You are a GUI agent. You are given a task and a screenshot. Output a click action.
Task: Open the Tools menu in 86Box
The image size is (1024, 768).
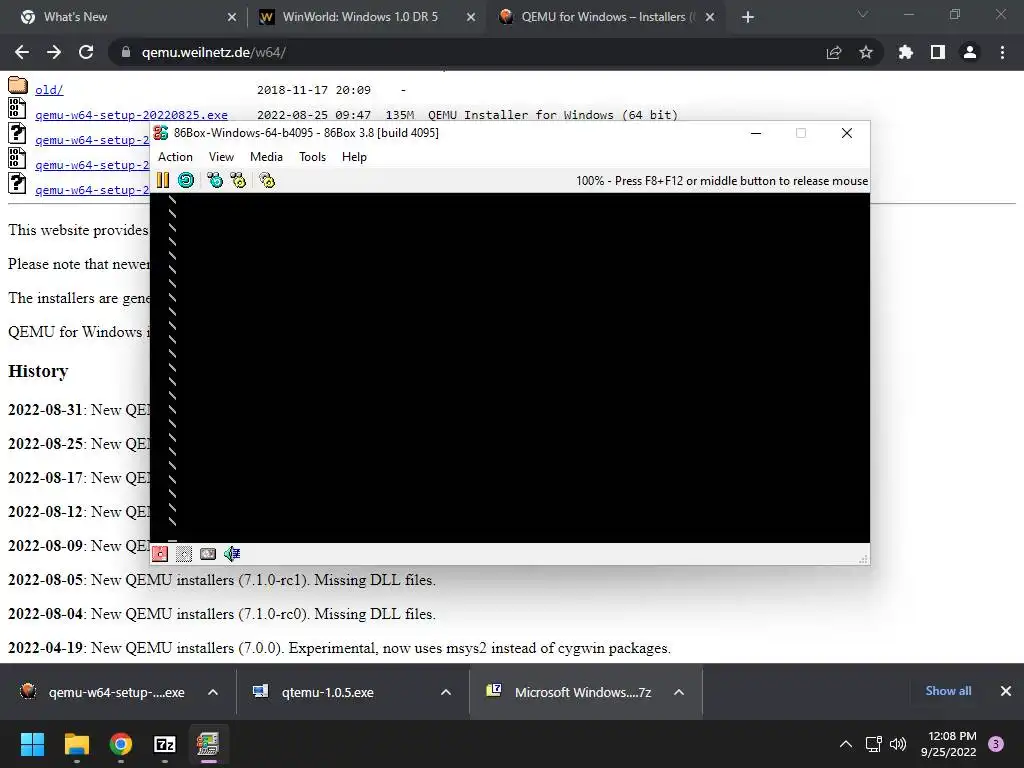click(312, 157)
